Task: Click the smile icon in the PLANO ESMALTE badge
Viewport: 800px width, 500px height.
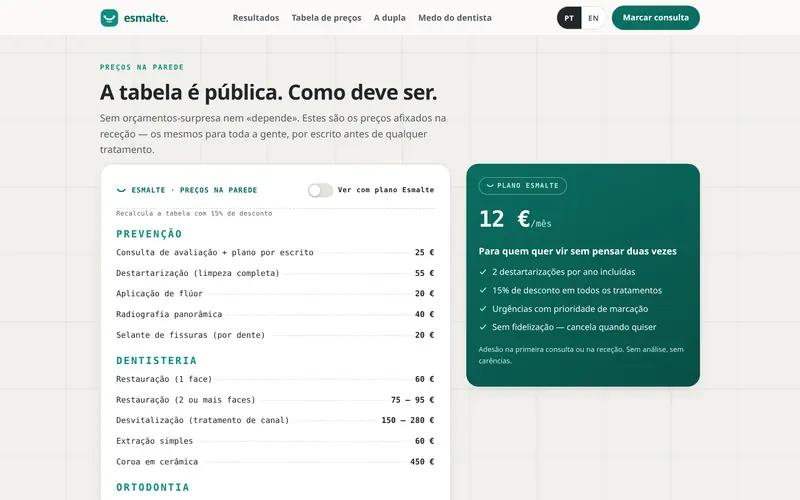Action: click(490, 186)
